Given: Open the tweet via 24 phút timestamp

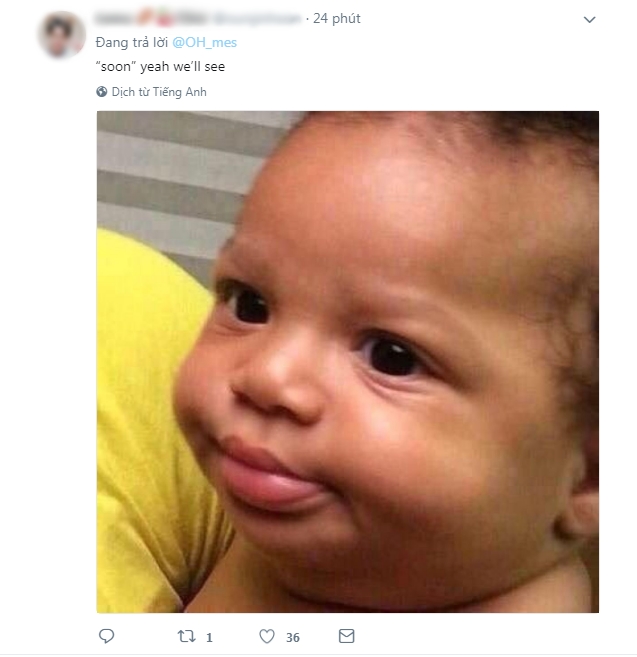Looking at the screenshot, I should [x=337, y=18].
